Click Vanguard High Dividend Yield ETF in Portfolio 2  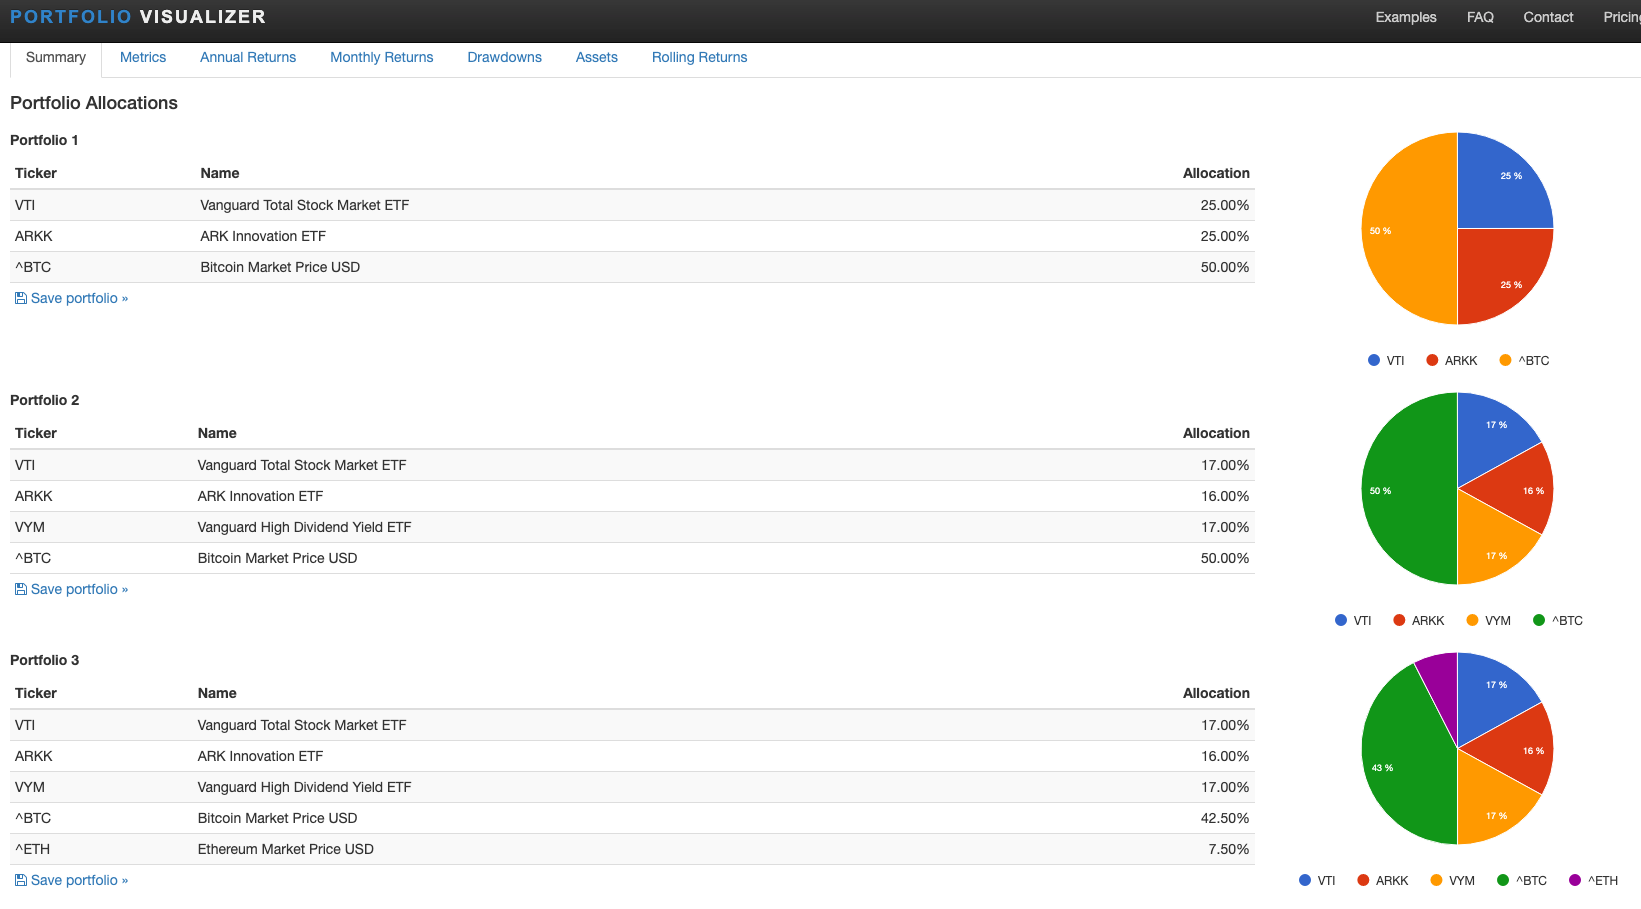point(305,527)
